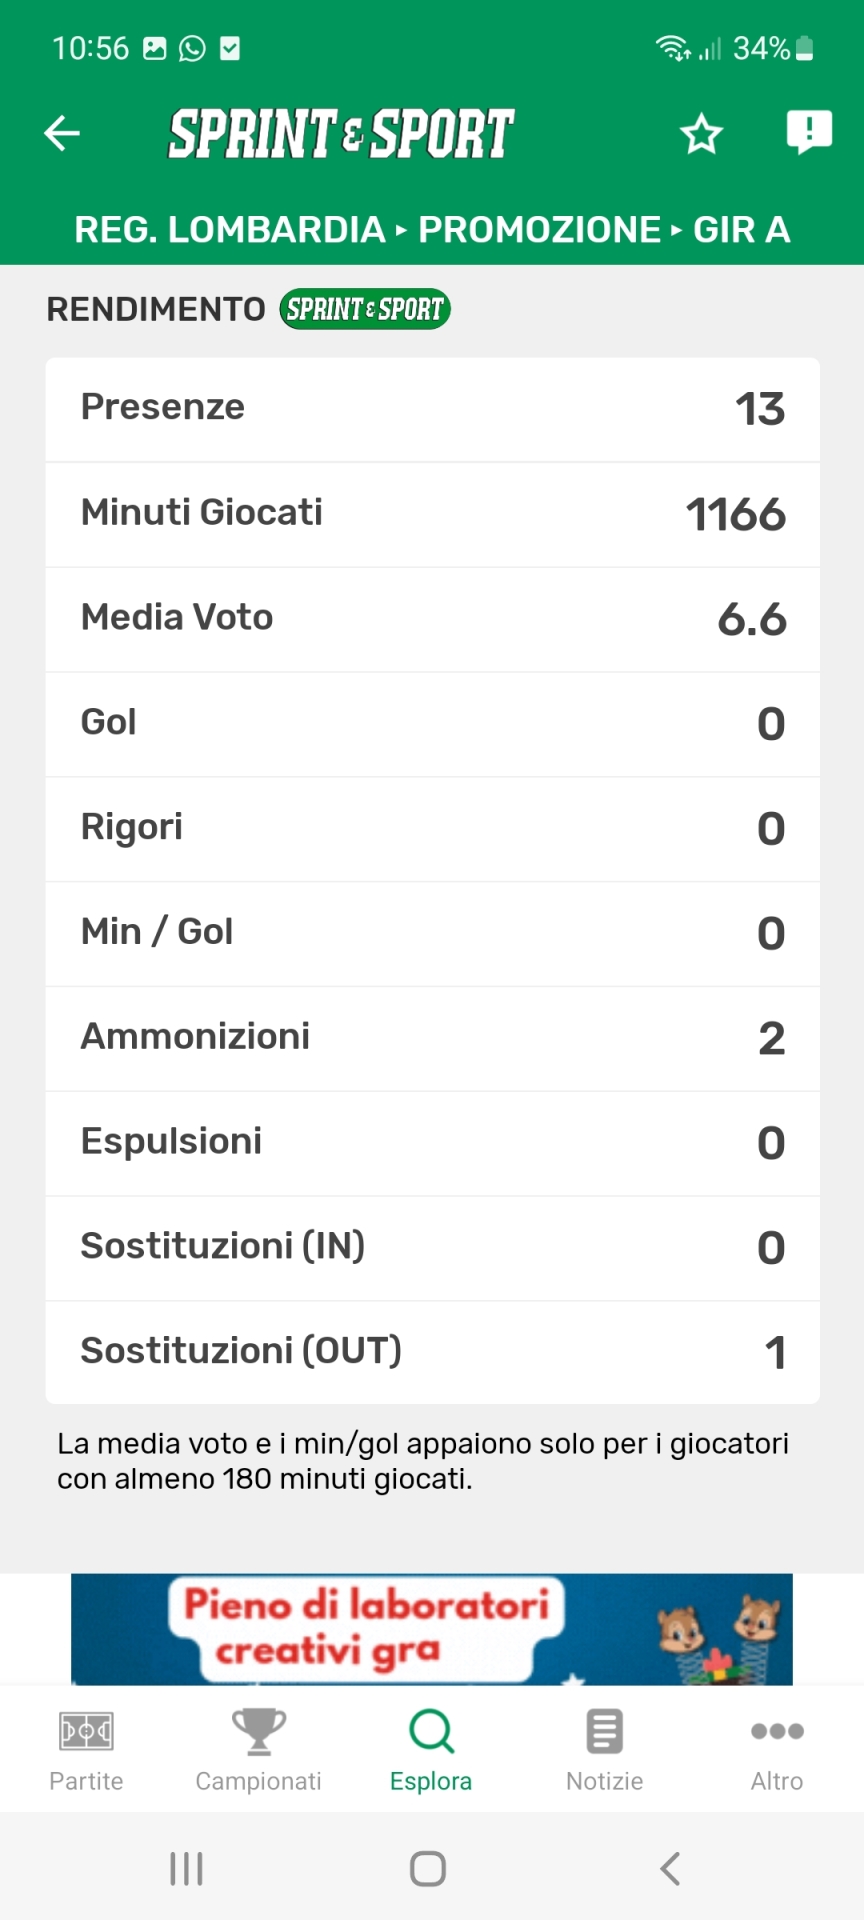Select the Esplora search tab
Screen dimensions: 864x1920
431,1750
